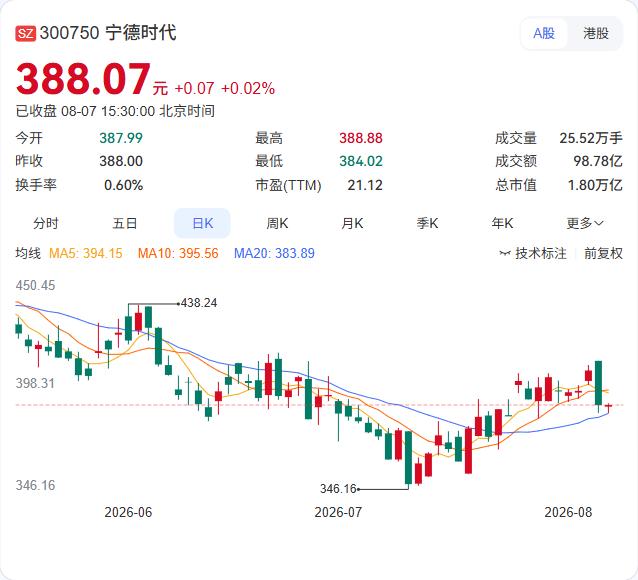Click the current price 388.07
Image resolution: width=638 pixels, height=580 pixels.
click(83, 79)
